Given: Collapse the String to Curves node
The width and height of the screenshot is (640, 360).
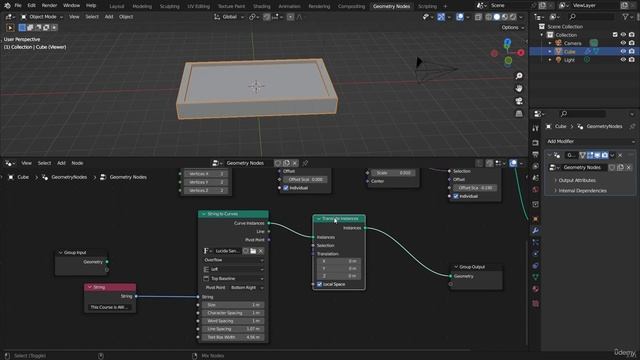Looking at the screenshot, I should [x=203, y=214].
